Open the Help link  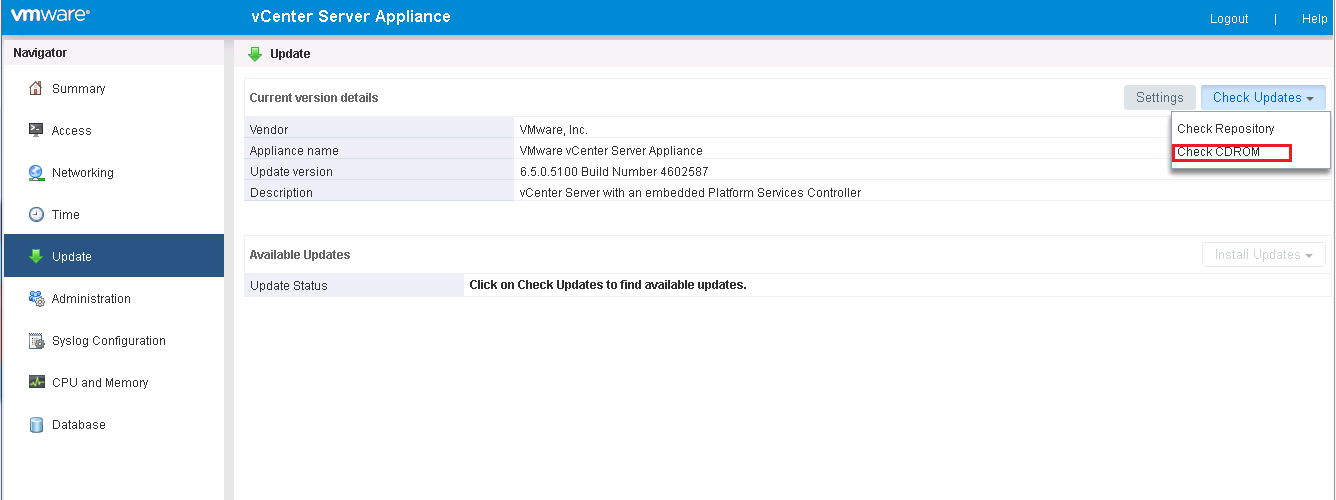tap(1314, 19)
